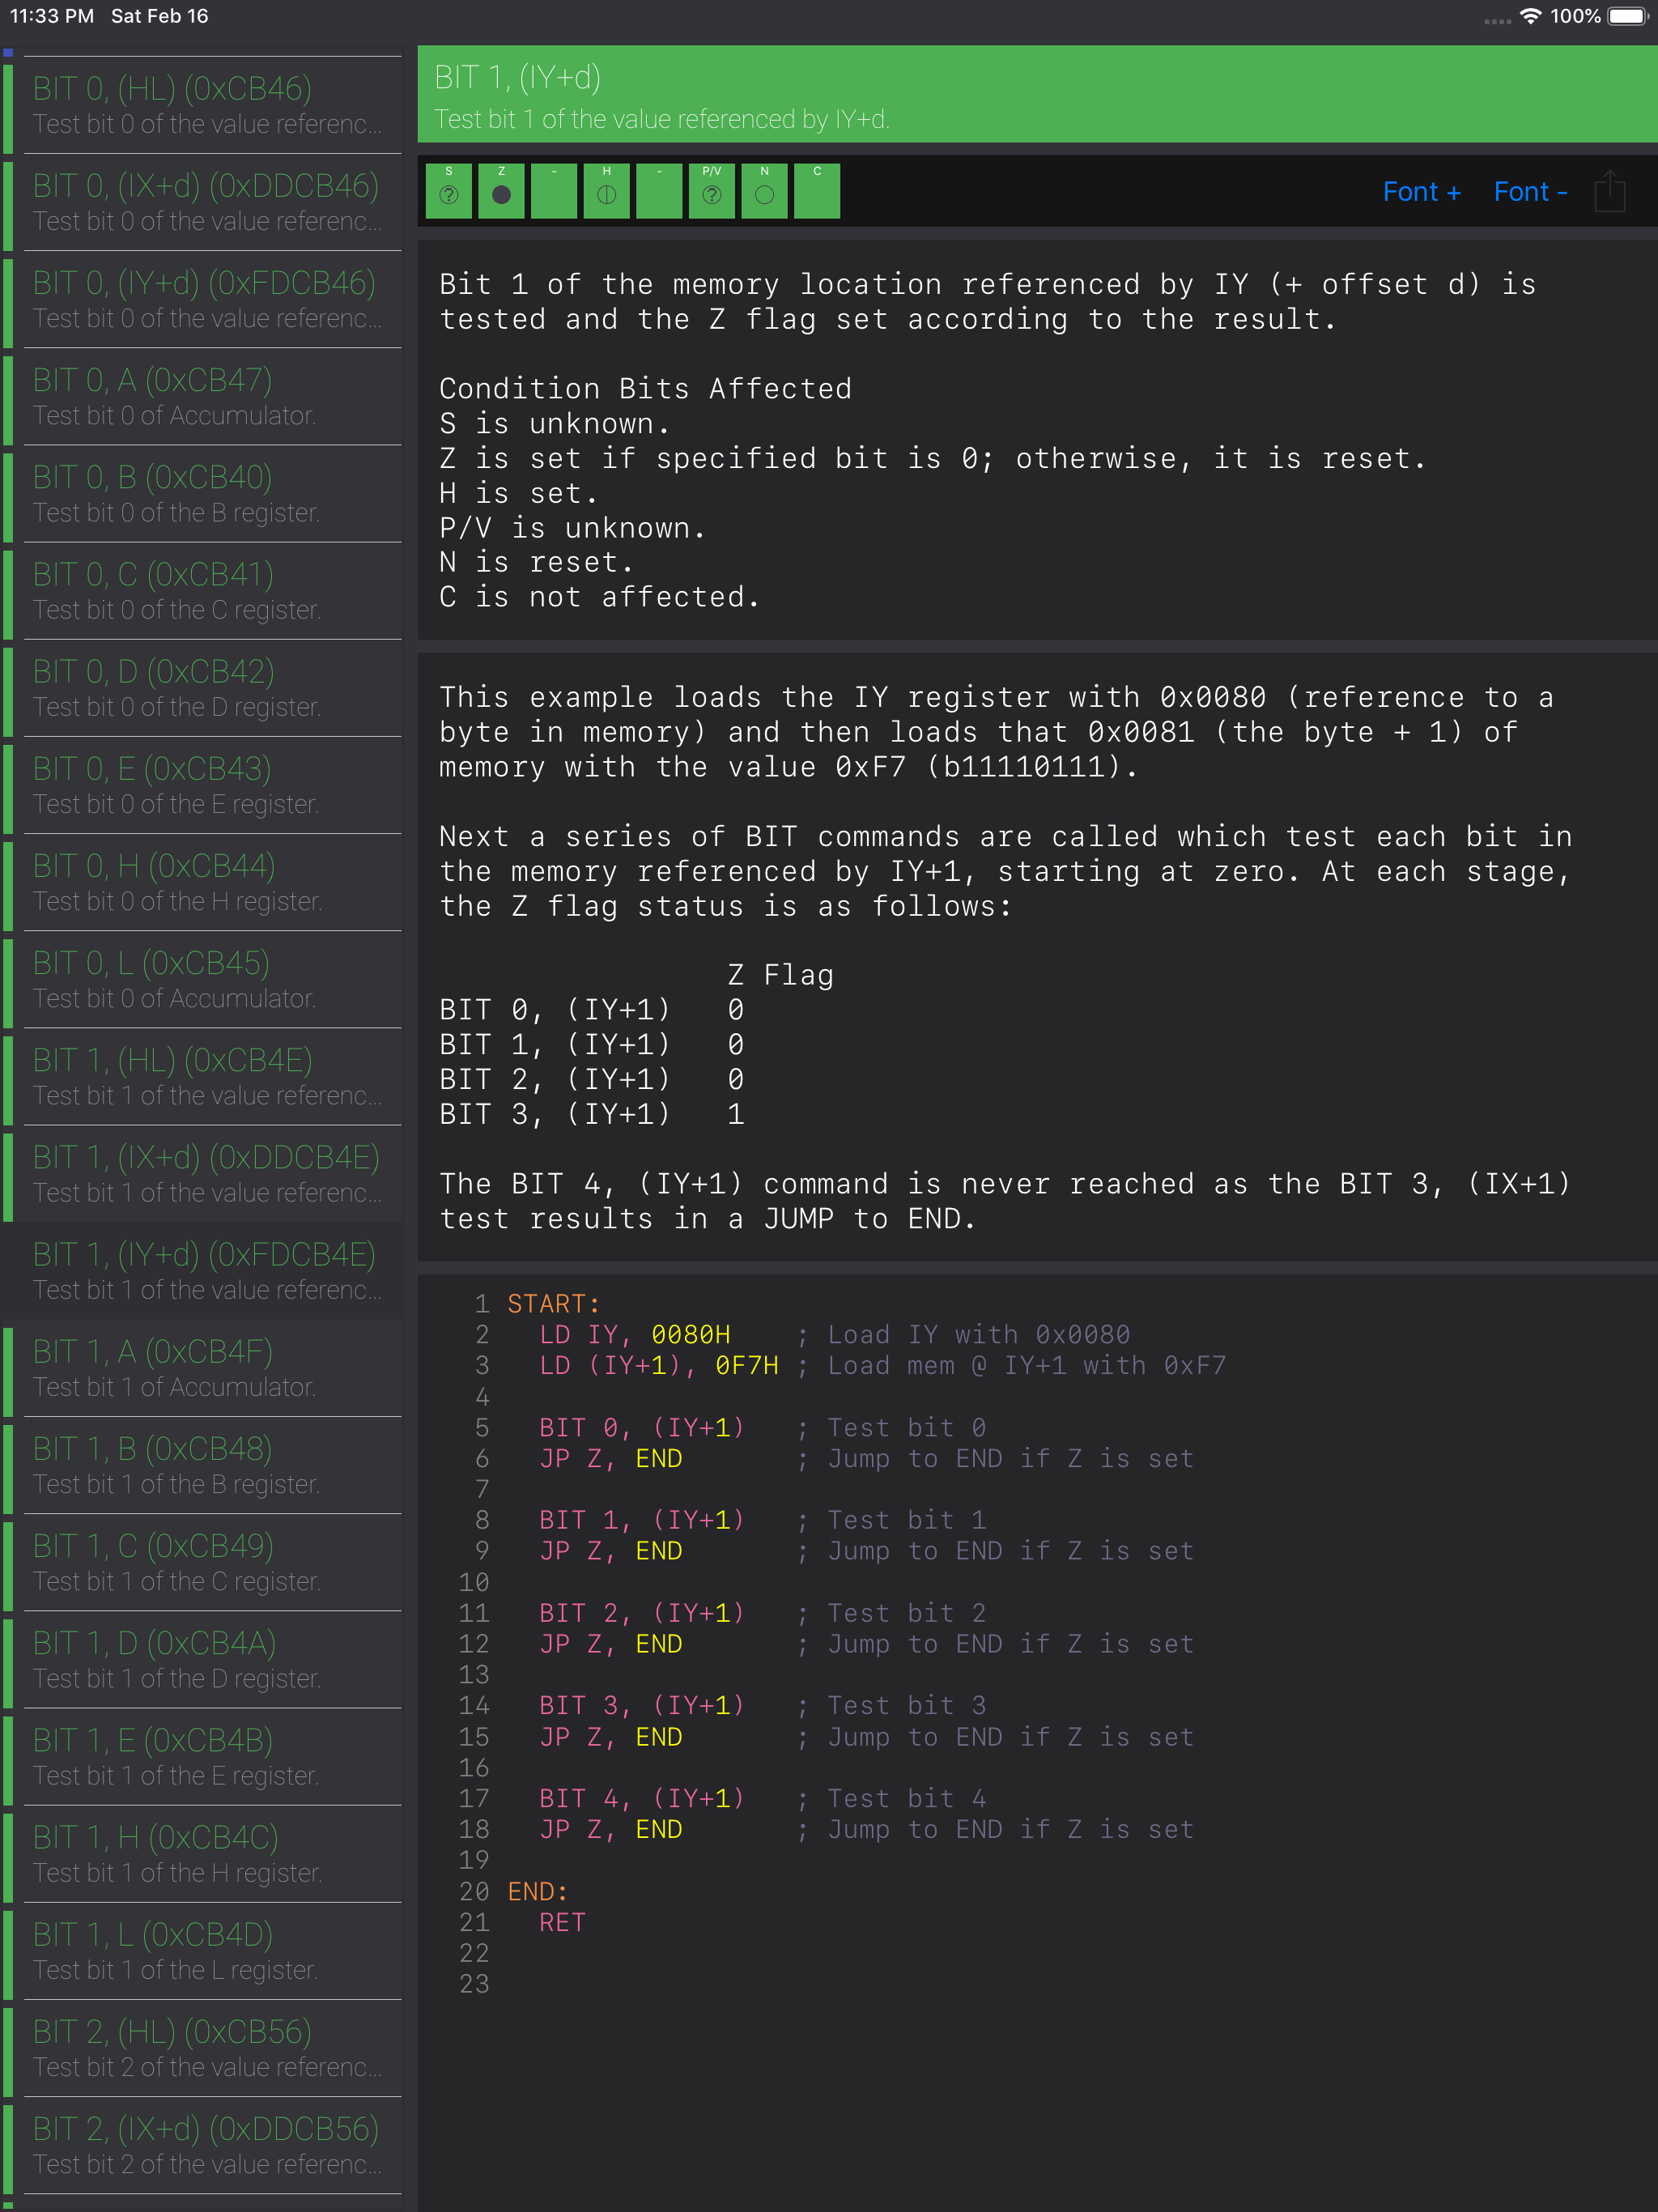
Task: Tap the Z flag indicator box
Action: pyautogui.click(x=501, y=191)
